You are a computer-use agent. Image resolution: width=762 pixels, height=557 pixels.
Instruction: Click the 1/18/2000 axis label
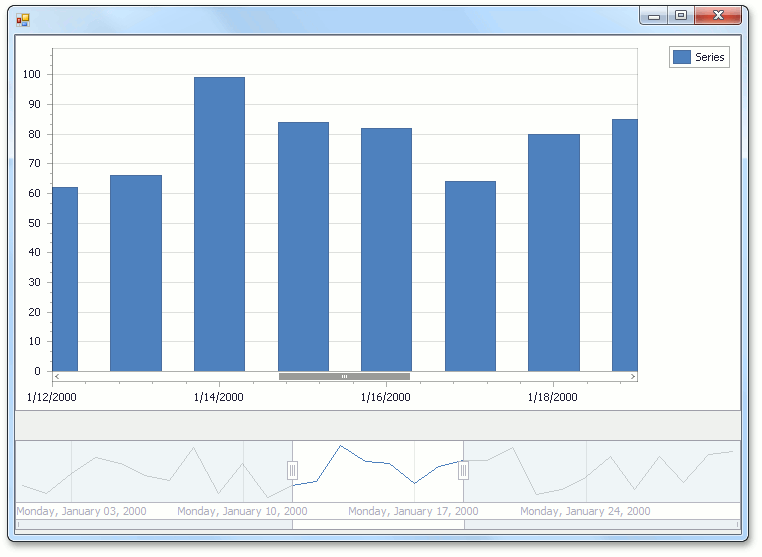coord(553,397)
